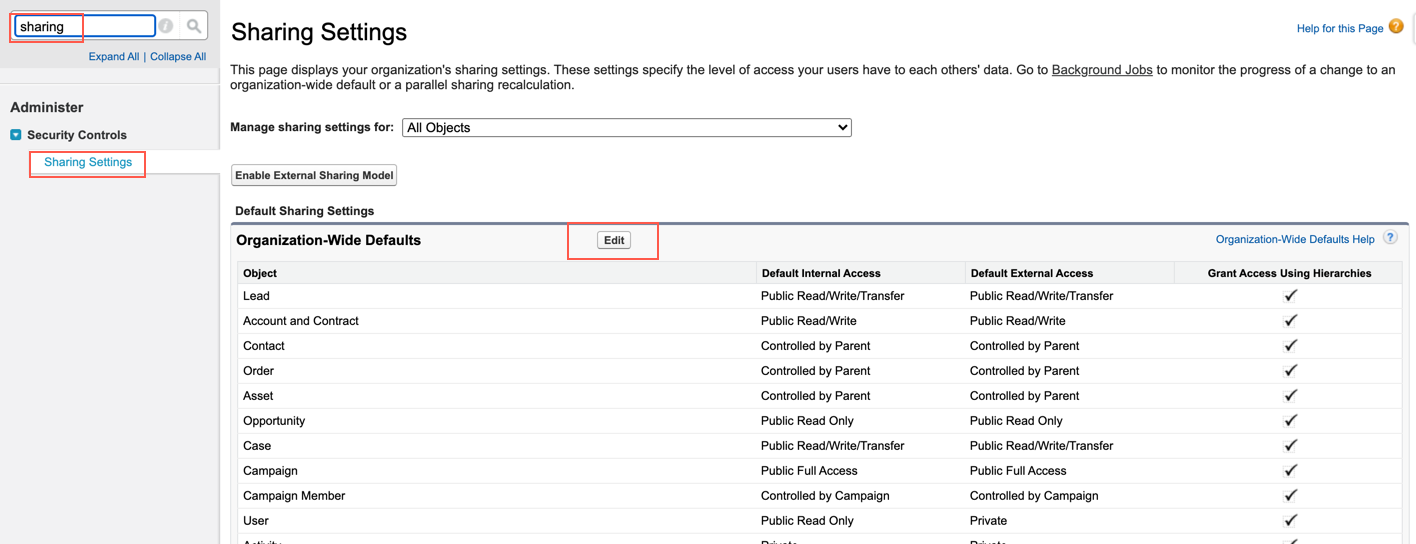Image resolution: width=1416 pixels, height=544 pixels.
Task: Toggle Campaign hierarchy access checkmark
Action: 1290,471
